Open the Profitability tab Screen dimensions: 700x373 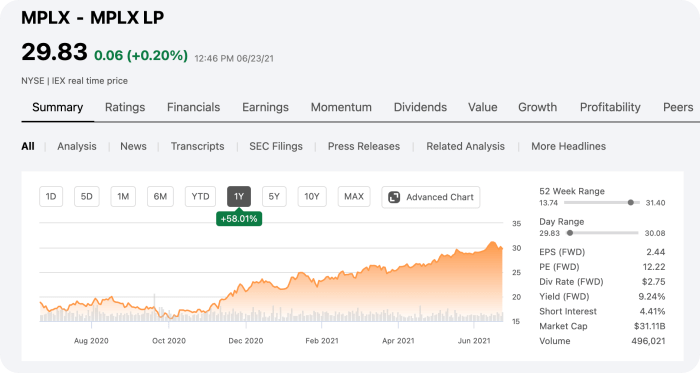[x=610, y=107]
